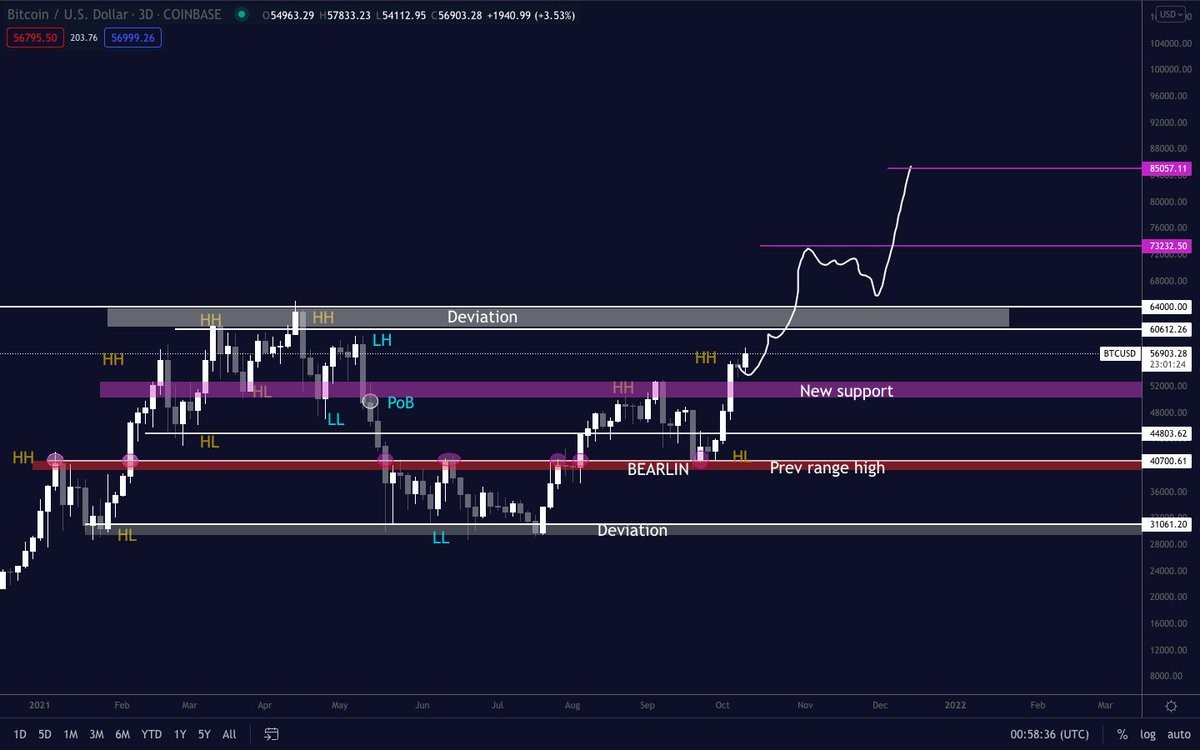
Task: Open the go-to-date calendar icon
Action: pos(270,734)
